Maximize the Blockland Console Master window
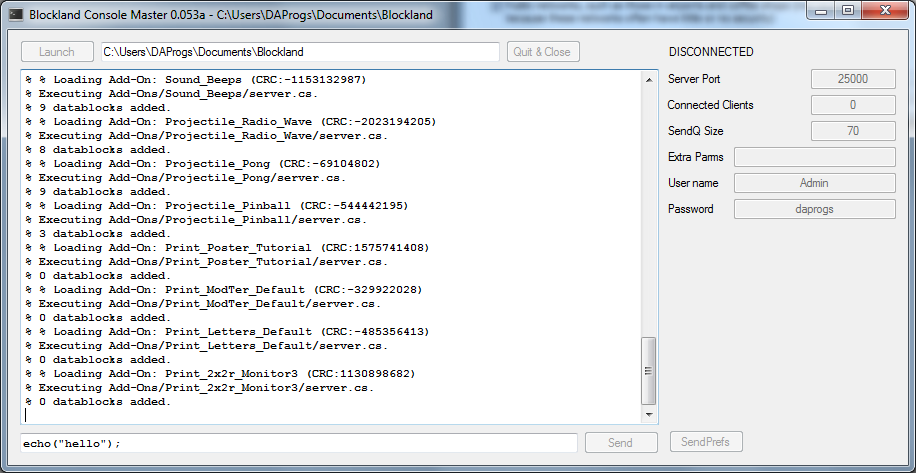 point(848,12)
